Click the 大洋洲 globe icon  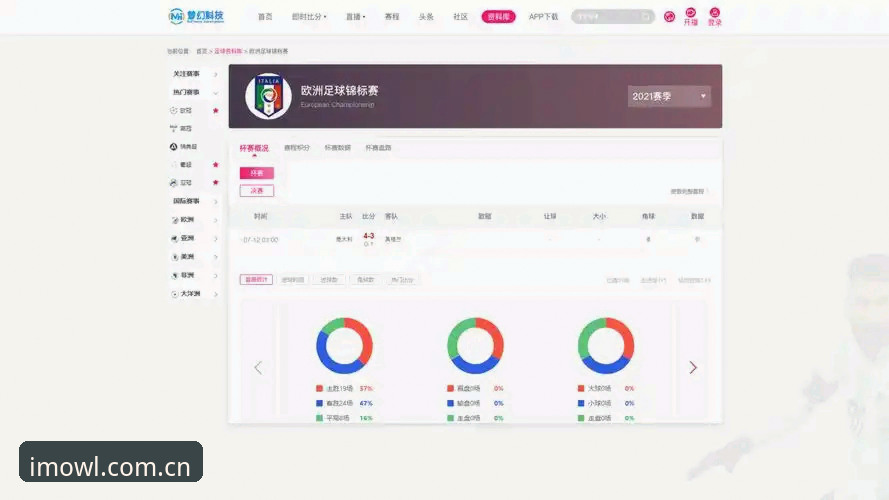click(x=175, y=294)
